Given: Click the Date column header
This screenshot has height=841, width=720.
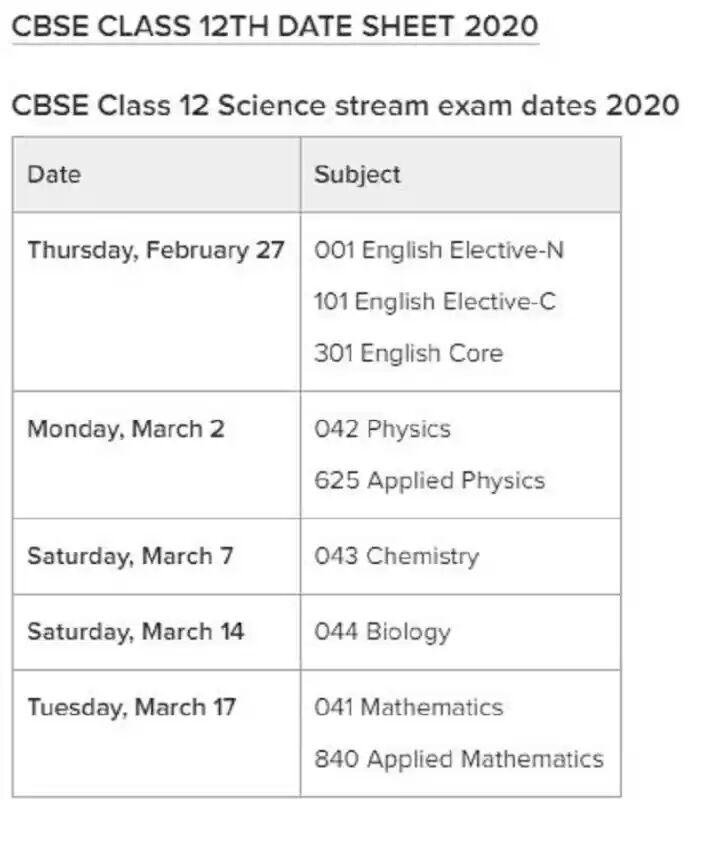Looking at the screenshot, I should coord(54,174).
